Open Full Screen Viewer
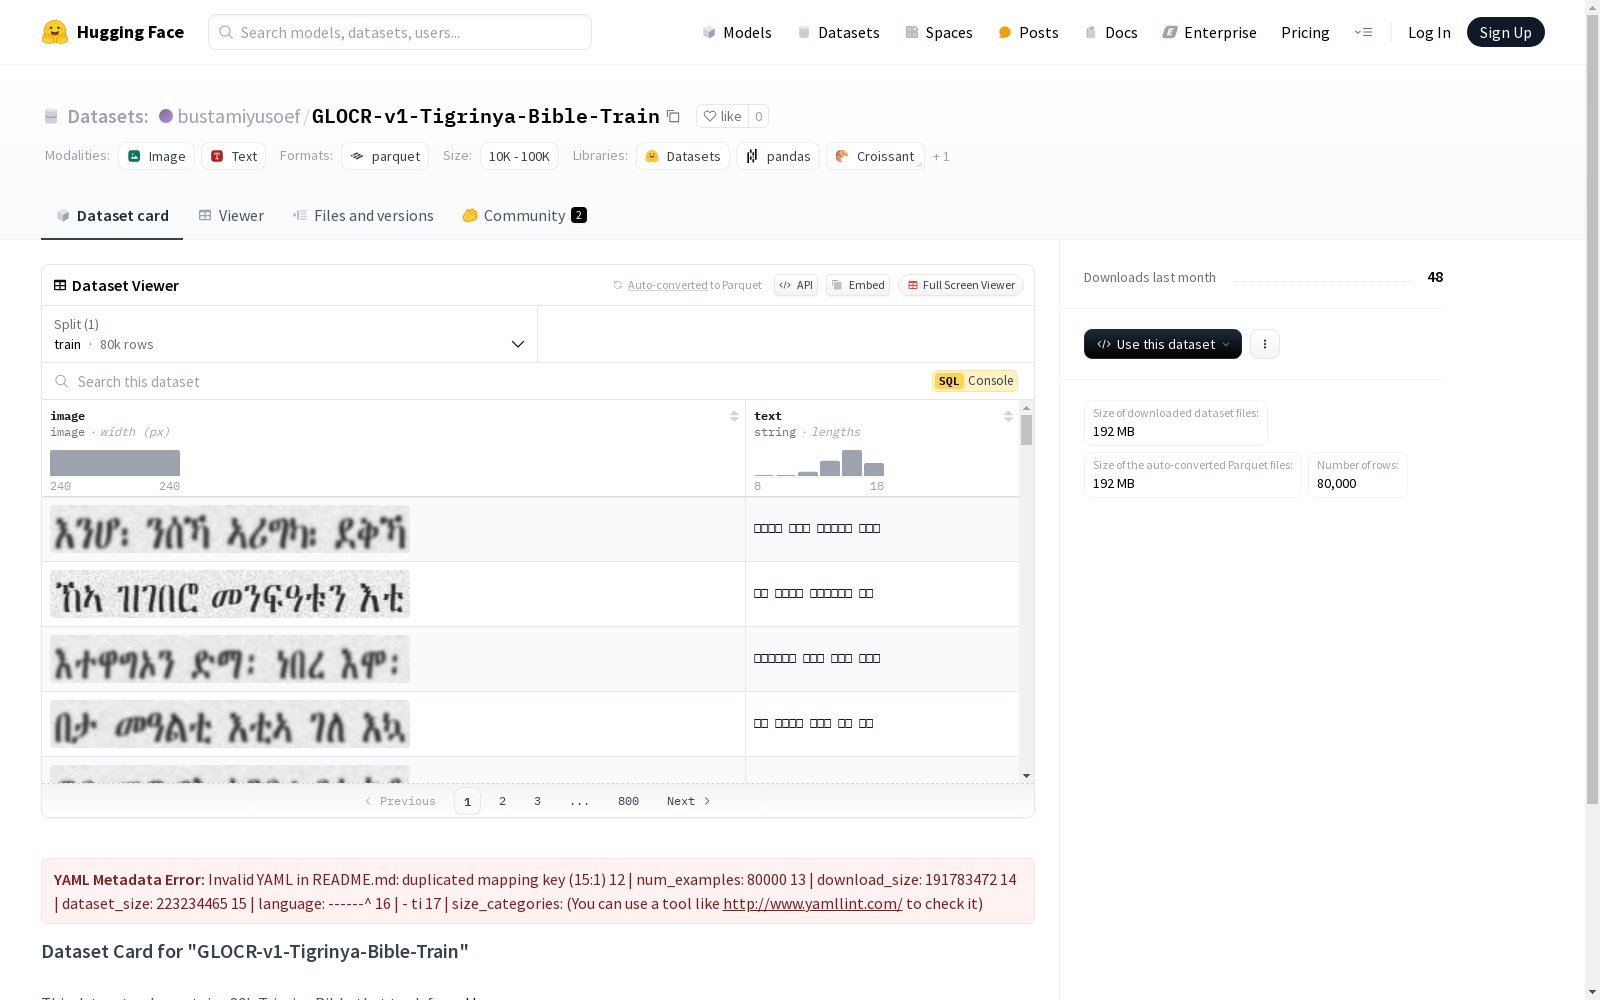Viewport: 1600px width, 1000px height. [x=961, y=285]
